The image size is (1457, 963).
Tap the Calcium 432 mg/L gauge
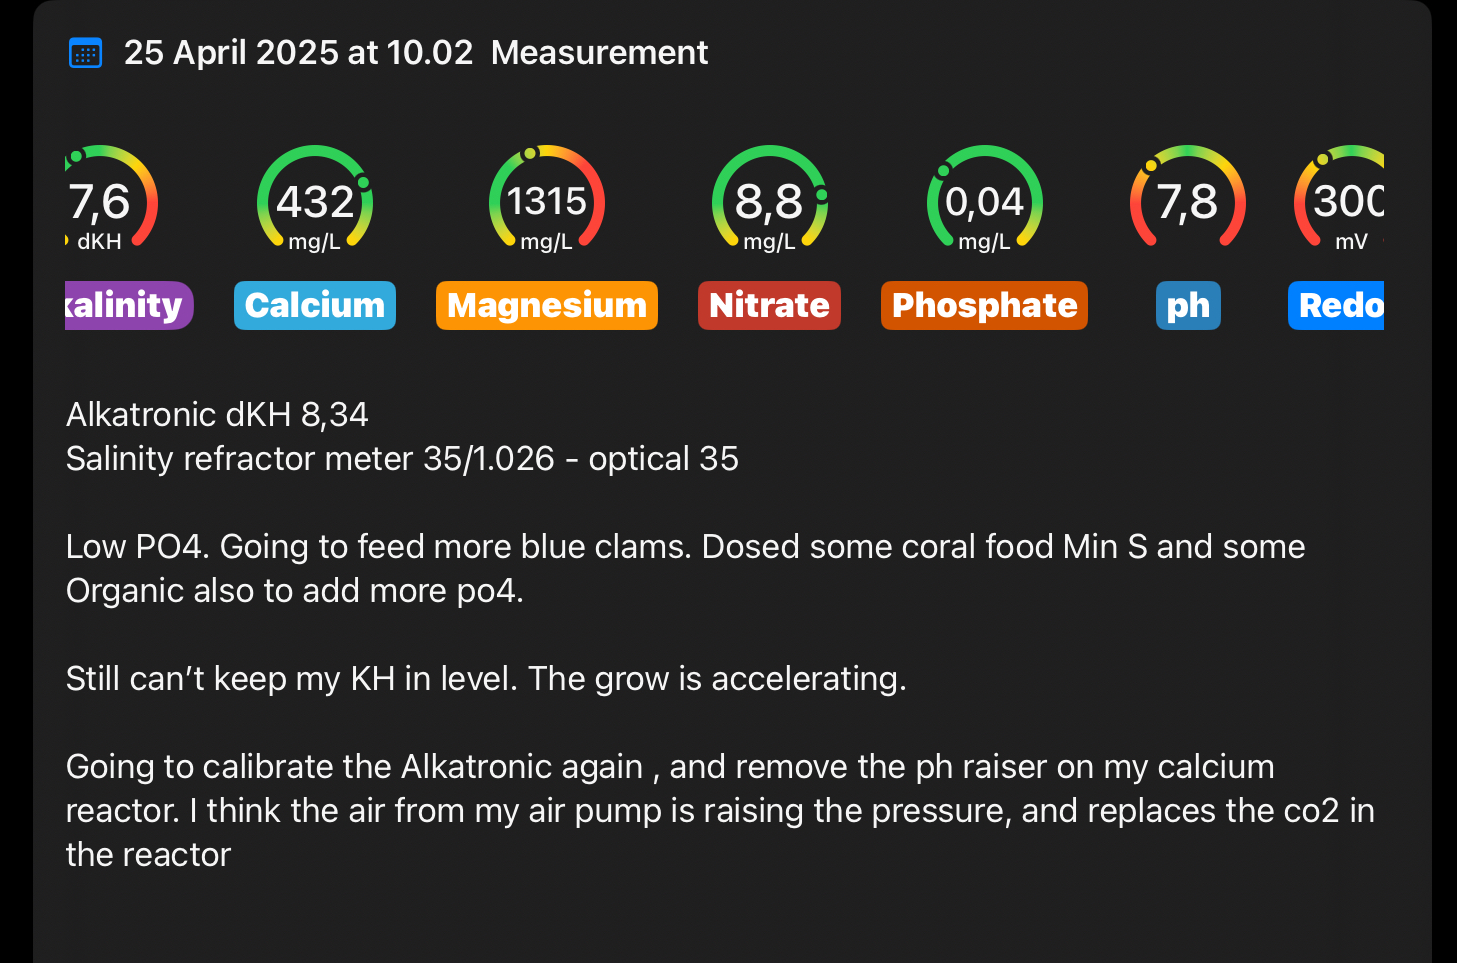tap(315, 200)
